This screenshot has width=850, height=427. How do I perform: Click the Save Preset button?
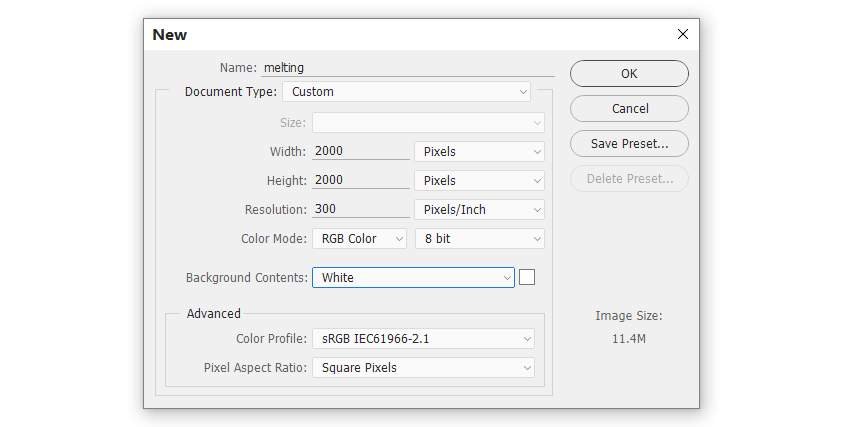pos(629,144)
